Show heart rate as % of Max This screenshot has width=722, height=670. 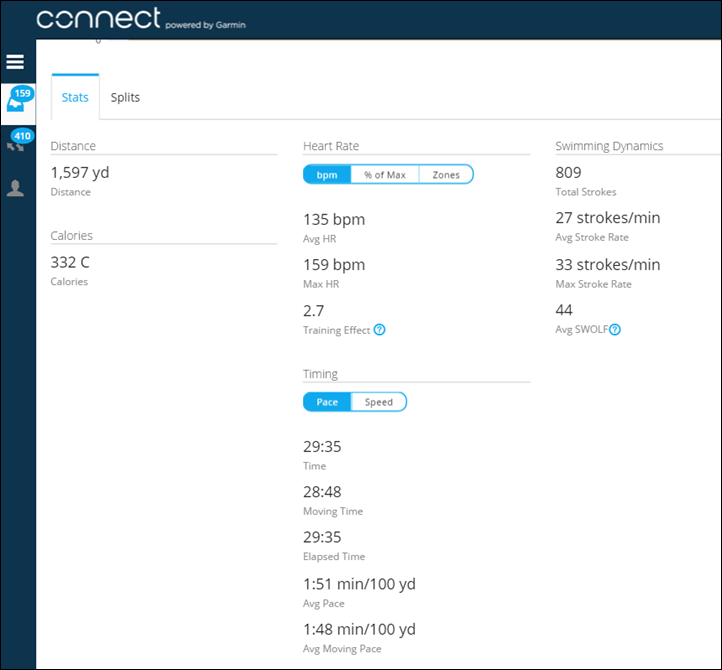pos(384,175)
